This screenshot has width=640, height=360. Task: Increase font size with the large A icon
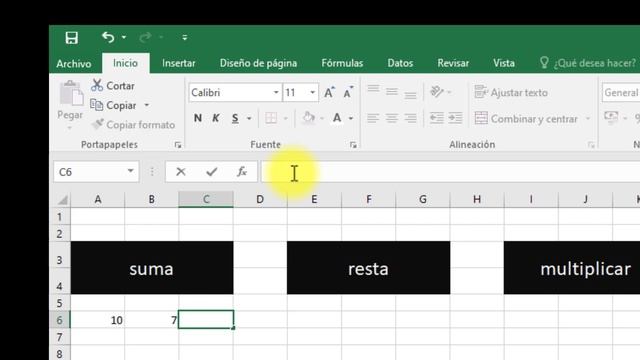[x=329, y=93]
